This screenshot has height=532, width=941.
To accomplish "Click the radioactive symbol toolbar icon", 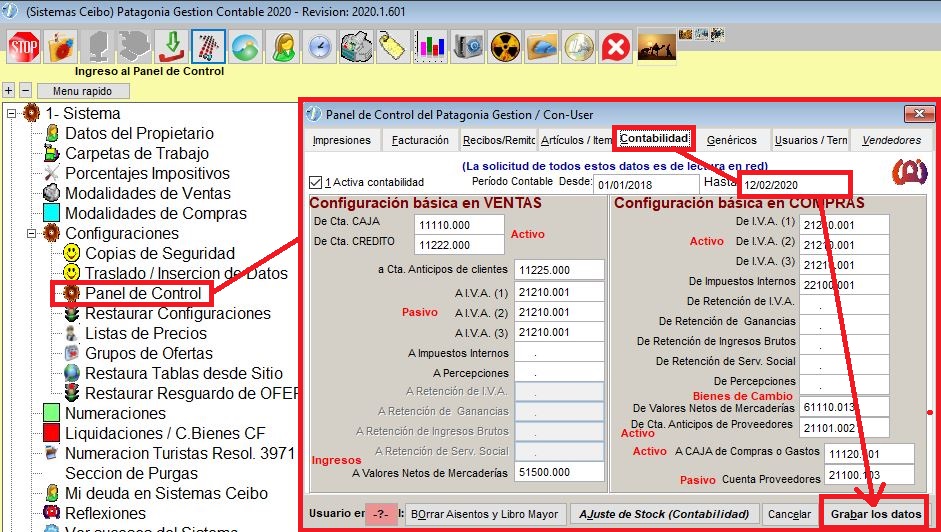I will pos(505,47).
